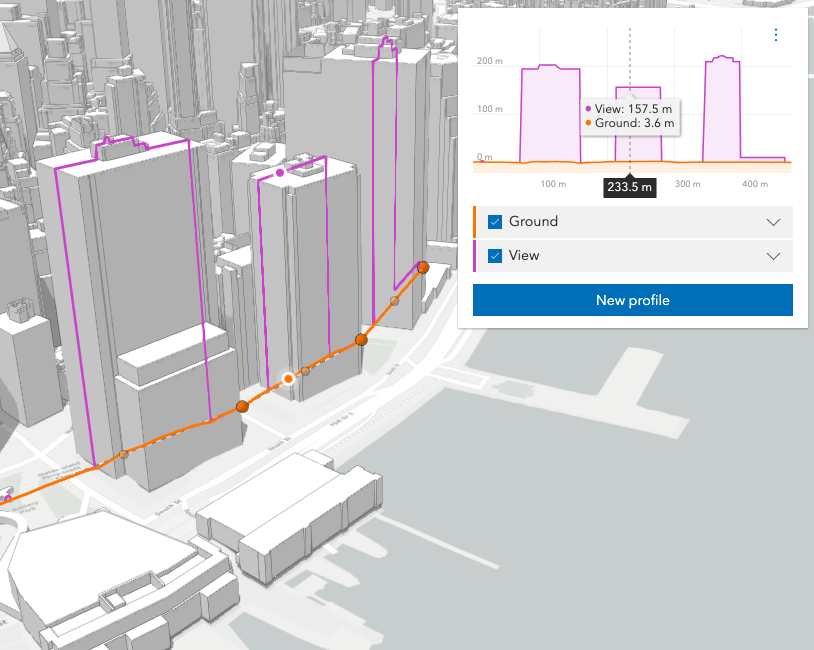Click the orange endpoint vertex atop the waterfront building
This screenshot has height=650, width=814.
coord(423,267)
